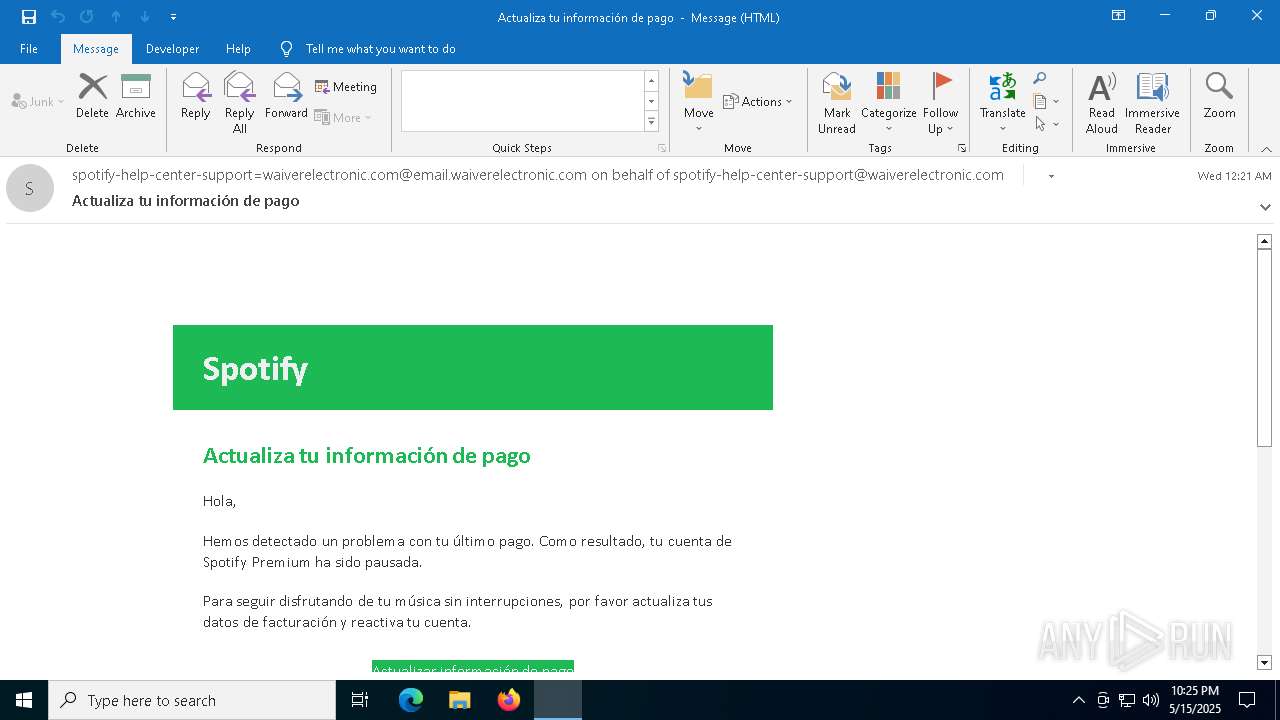Open the Windows Start menu
Image resolution: width=1280 pixels, height=720 pixels.
(x=24, y=700)
